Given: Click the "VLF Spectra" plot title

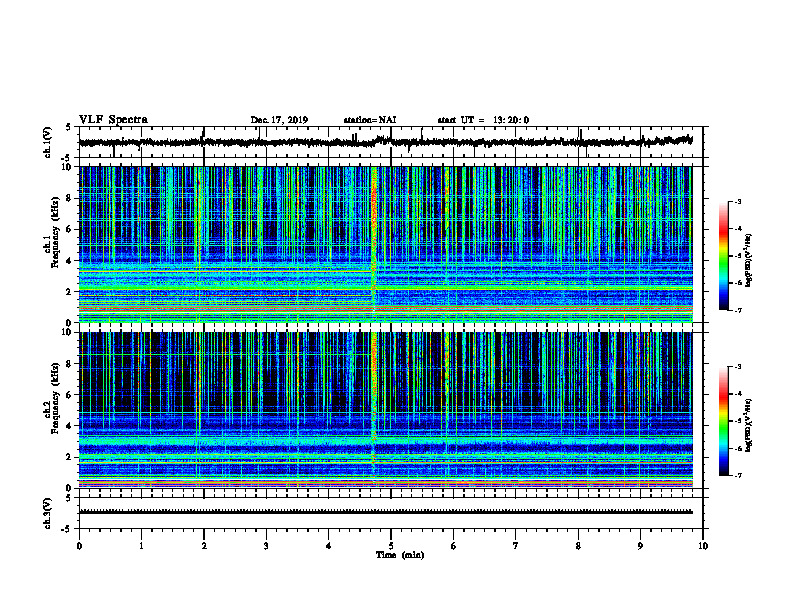Looking at the screenshot, I should tap(113, 120).
